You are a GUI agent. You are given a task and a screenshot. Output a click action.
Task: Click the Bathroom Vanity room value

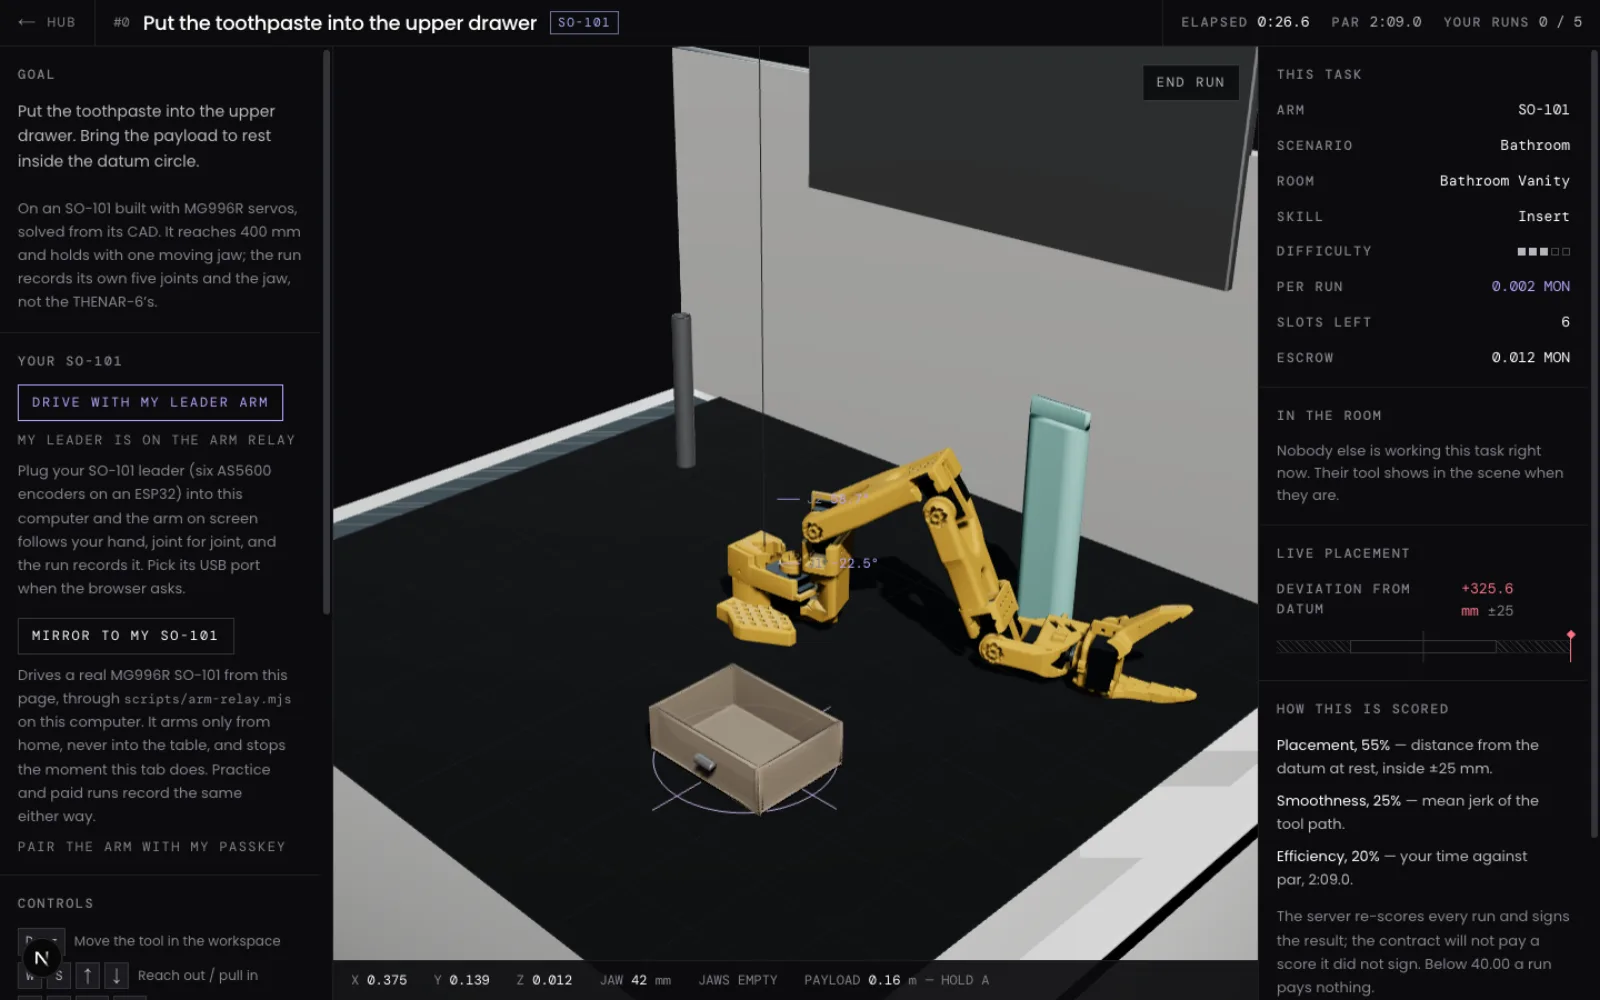(x=1504, y=180)
